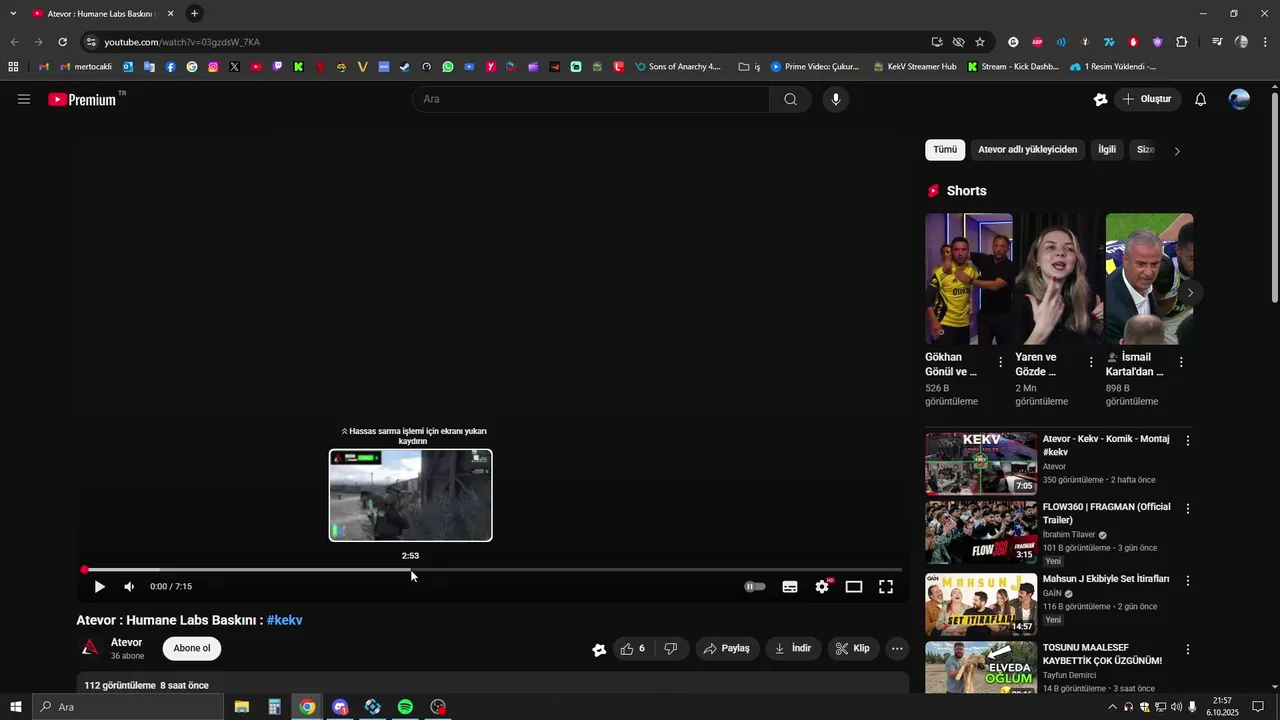This screenshot has height=720, width=1280.
Task: Open options for 'İsmail Kartal'dan' short
Action: tap(1181, 362)
